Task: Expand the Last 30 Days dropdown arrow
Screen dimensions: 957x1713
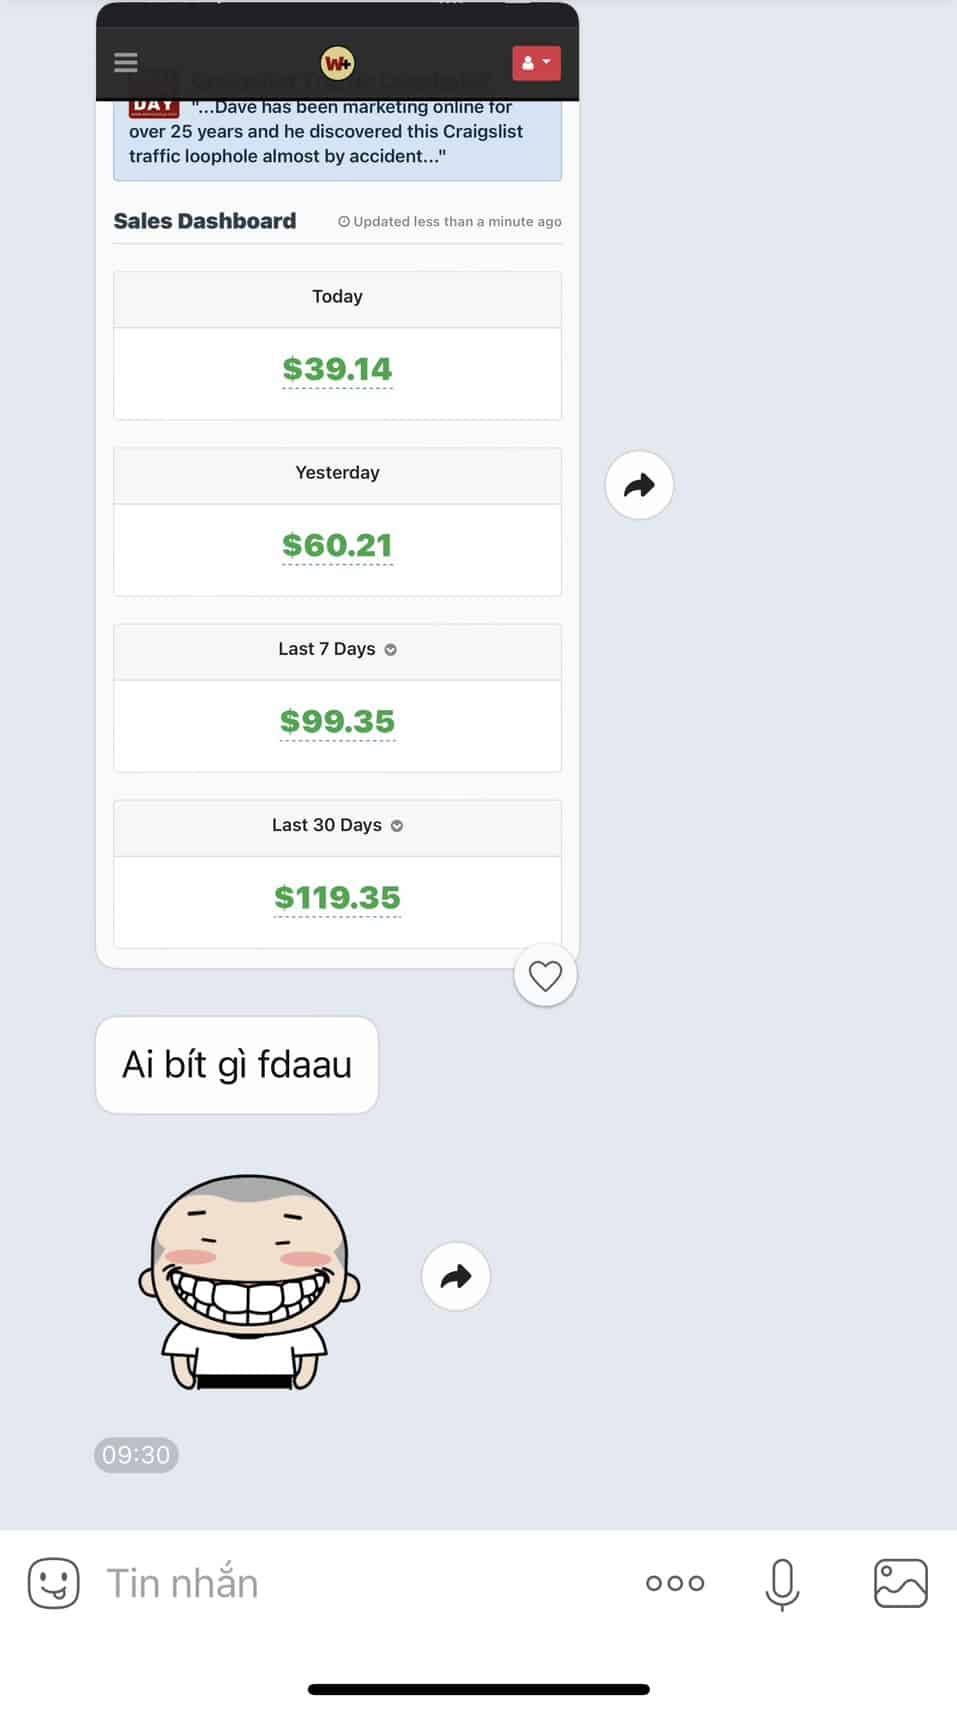Action: [397, 826]
